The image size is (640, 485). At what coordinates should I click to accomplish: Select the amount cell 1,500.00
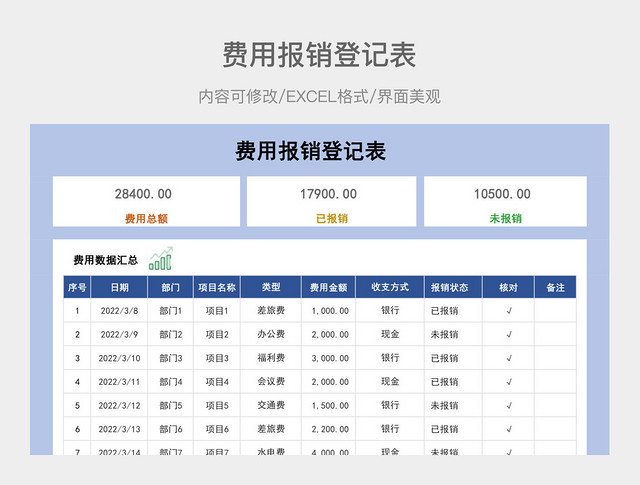pyautogui.click(x=330, y=405)
